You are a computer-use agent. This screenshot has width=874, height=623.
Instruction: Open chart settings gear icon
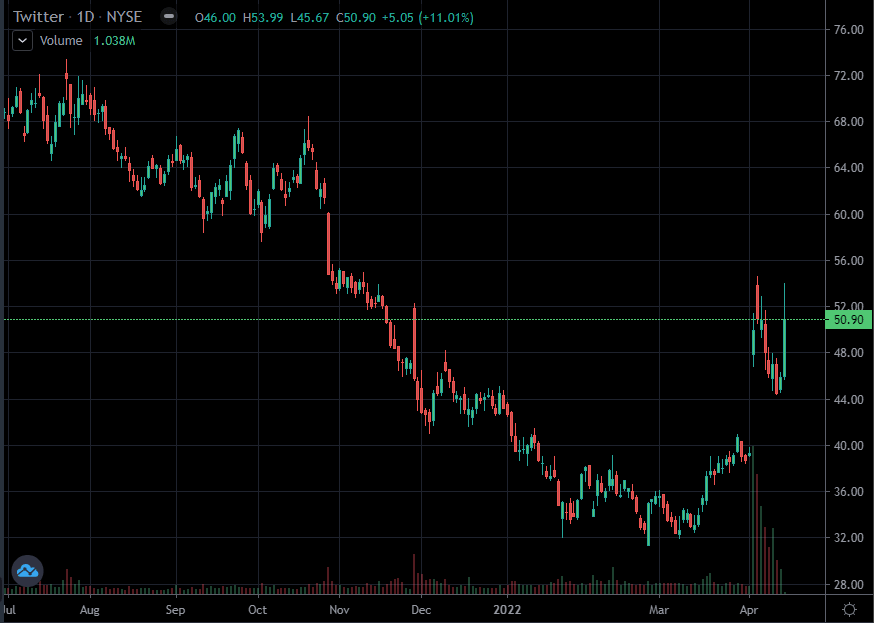coord(849,609)
